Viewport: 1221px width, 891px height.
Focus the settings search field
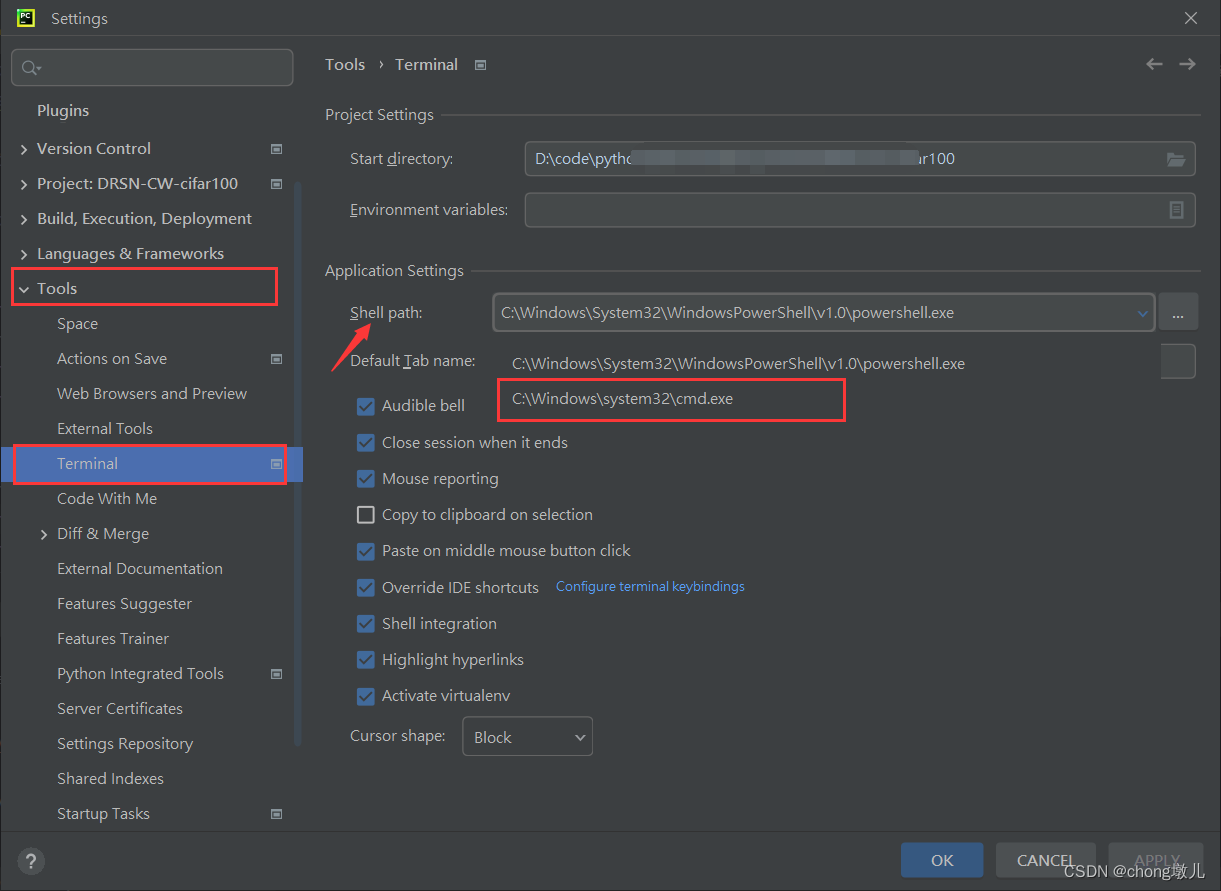tap(152, 68)
